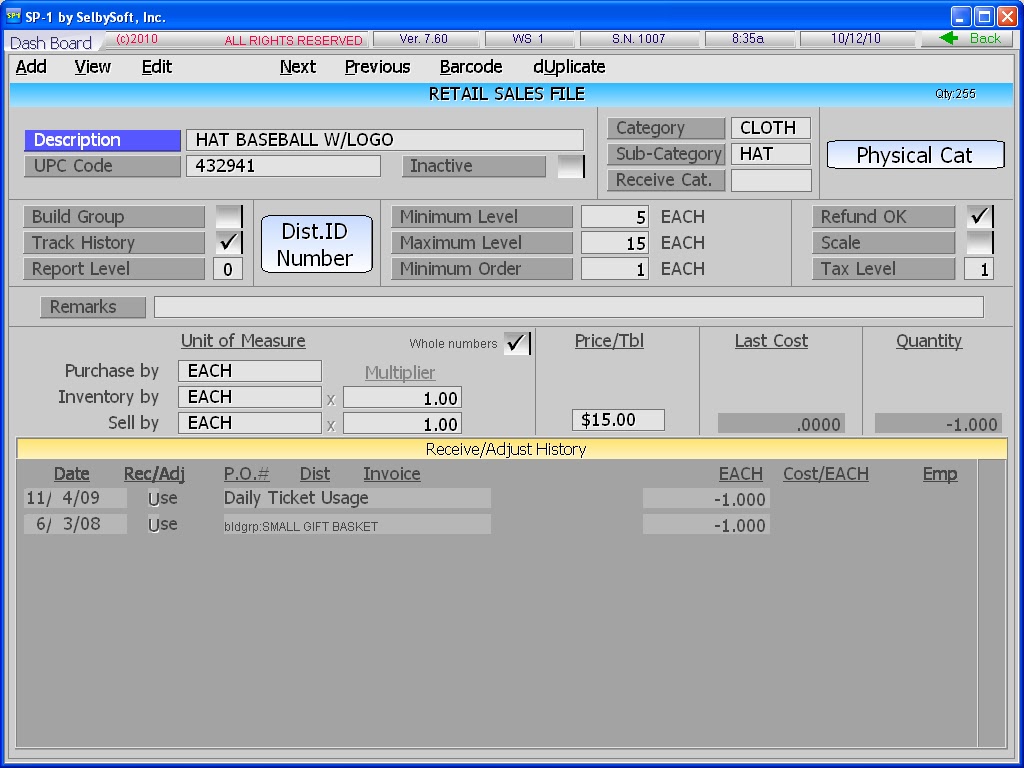Open the Physical Cat panel
Screen dimensions: 1024x768
(914, 155)
